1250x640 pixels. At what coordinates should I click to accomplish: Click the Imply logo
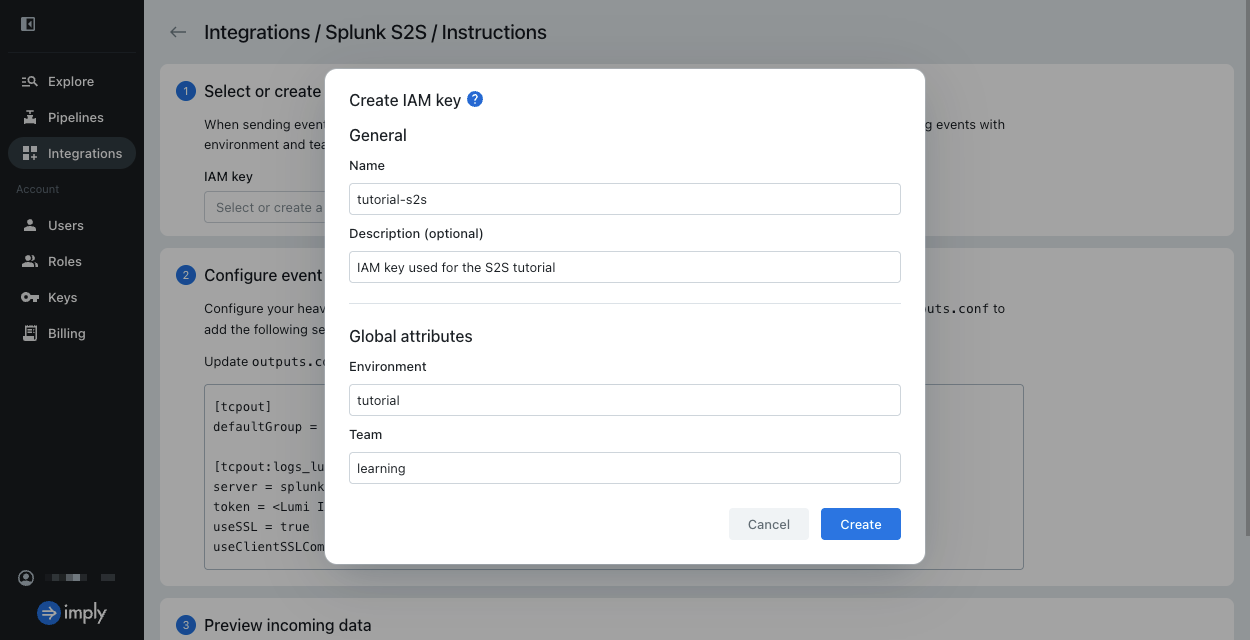[x=72, y=613]
